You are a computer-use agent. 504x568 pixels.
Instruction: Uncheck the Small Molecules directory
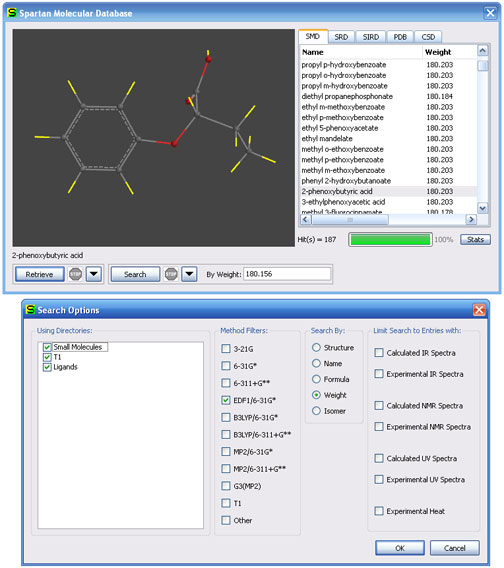point(47,347)
